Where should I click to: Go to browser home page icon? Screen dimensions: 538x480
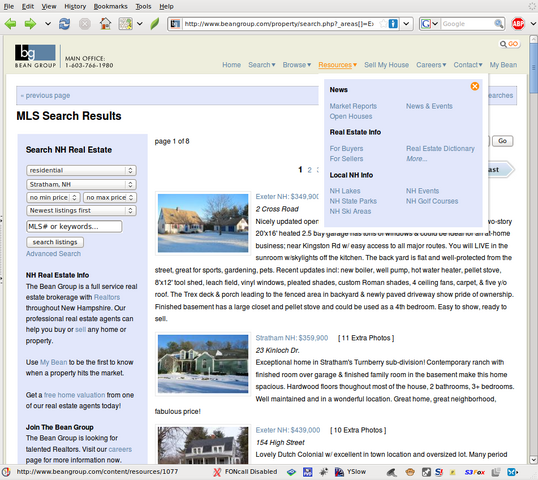click(x=105, y=24)
